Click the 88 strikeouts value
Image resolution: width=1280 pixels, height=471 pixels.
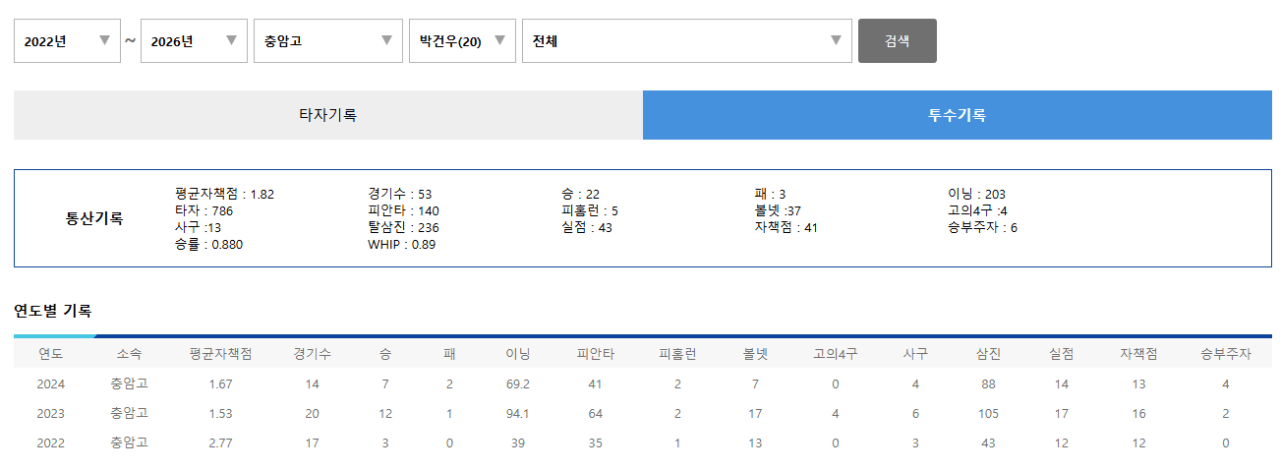tap(988, 383)
